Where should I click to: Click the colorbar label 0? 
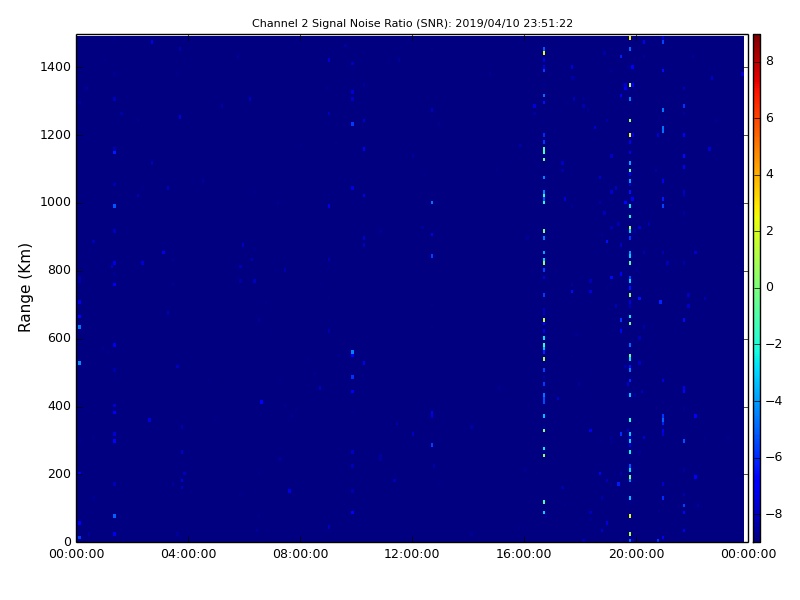[x=770, y=287]
